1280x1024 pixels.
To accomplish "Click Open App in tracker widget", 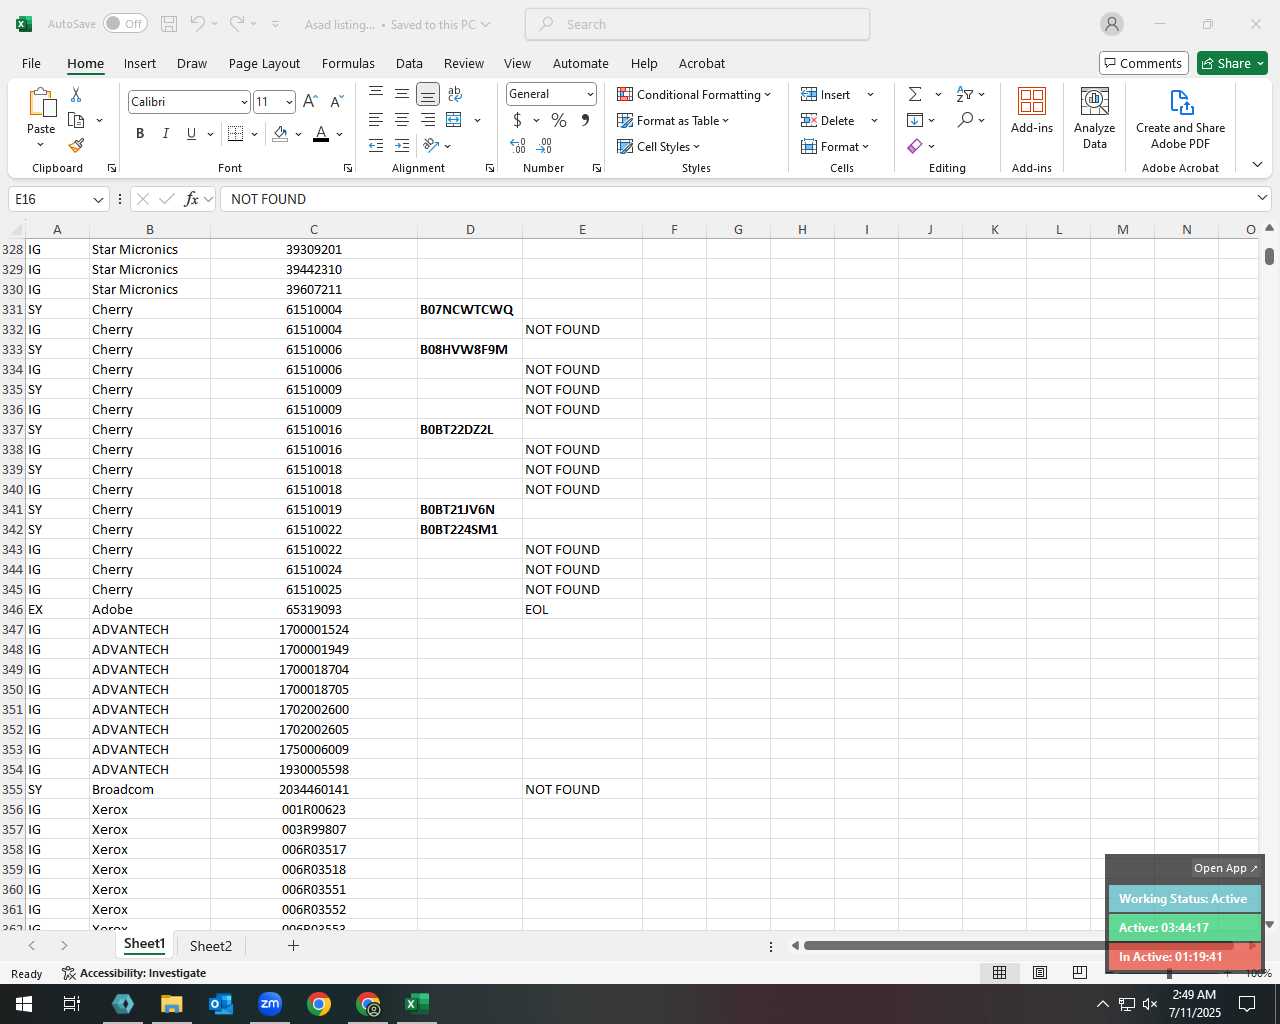I will (1226, 868).
